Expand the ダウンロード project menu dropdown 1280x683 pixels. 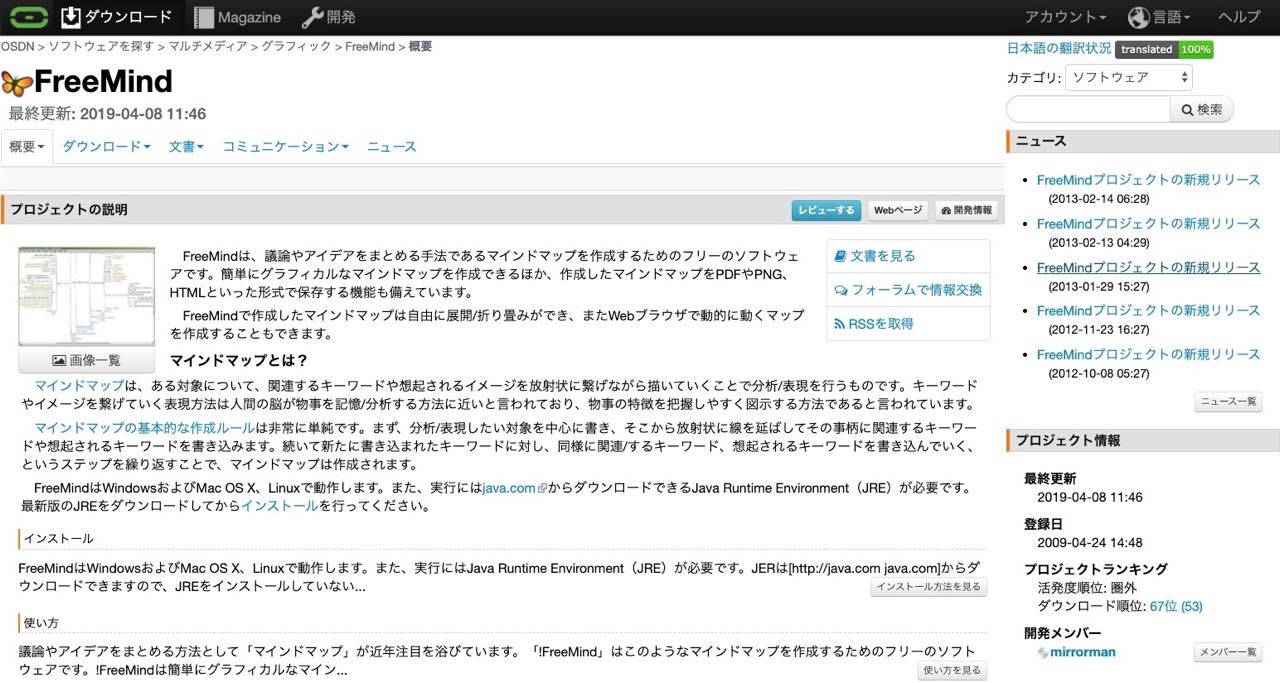pyautogui.click(x=106, y=147)
